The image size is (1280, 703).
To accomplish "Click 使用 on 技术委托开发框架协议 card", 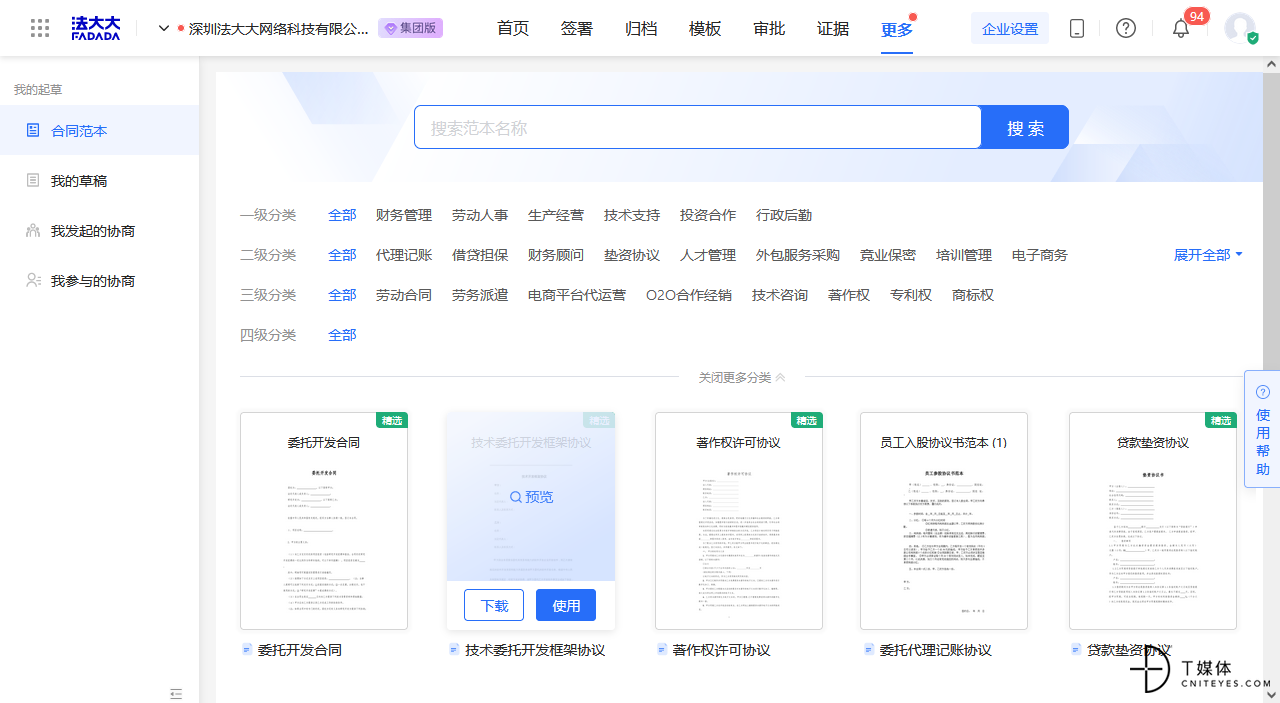I will point(566,605).
